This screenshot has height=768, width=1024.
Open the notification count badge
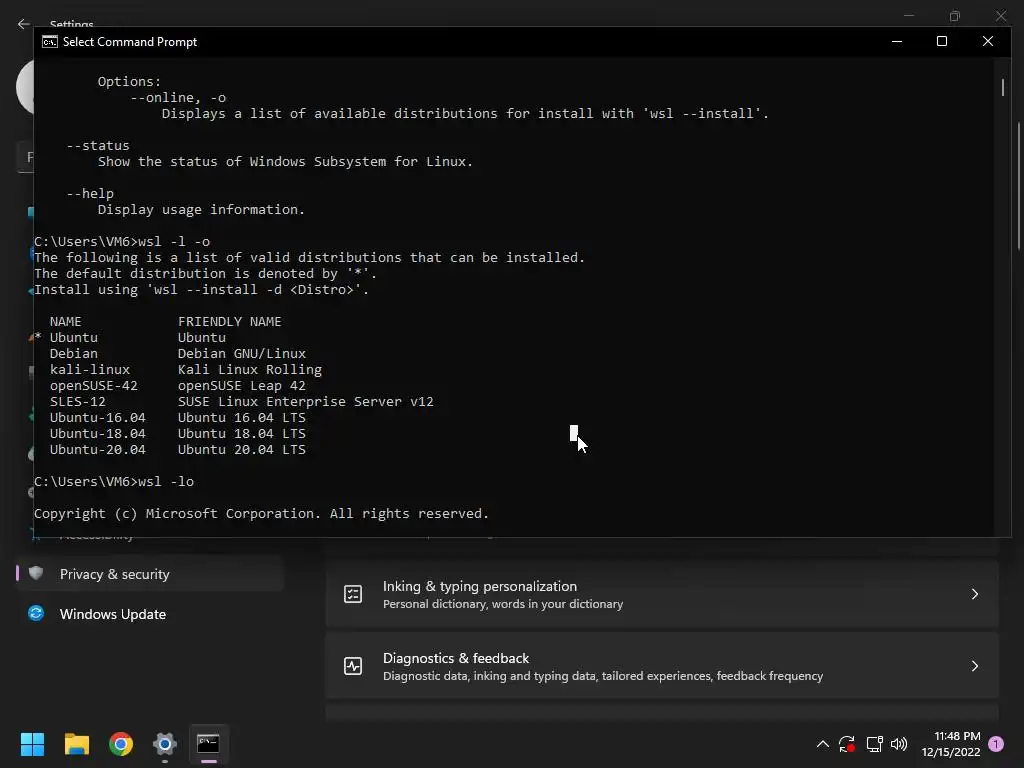click(996, 744)
